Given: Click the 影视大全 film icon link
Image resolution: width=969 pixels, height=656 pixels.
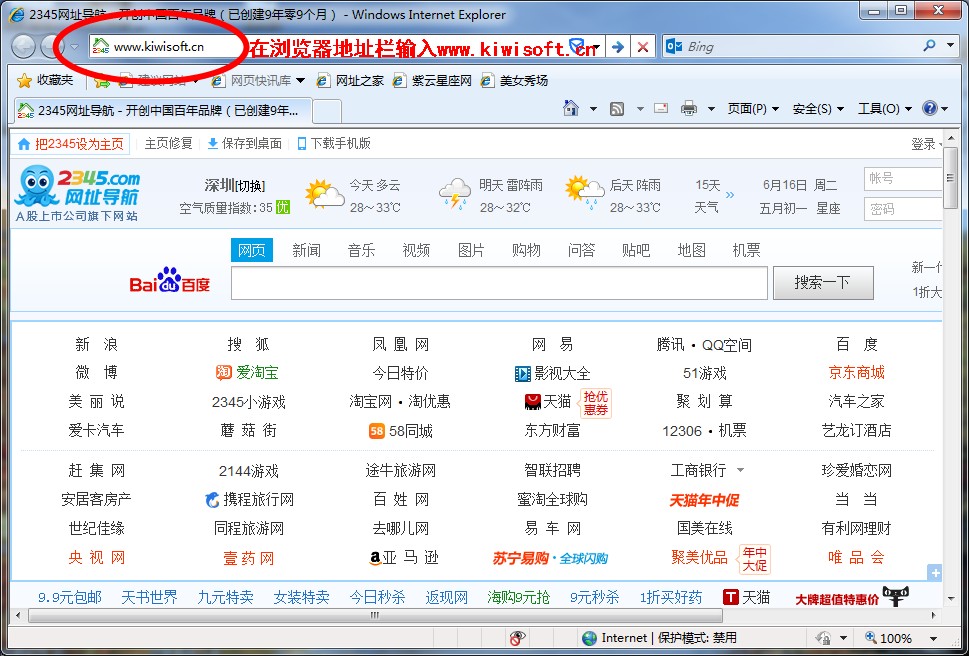Looking at the screenshot, I should 552,373.
